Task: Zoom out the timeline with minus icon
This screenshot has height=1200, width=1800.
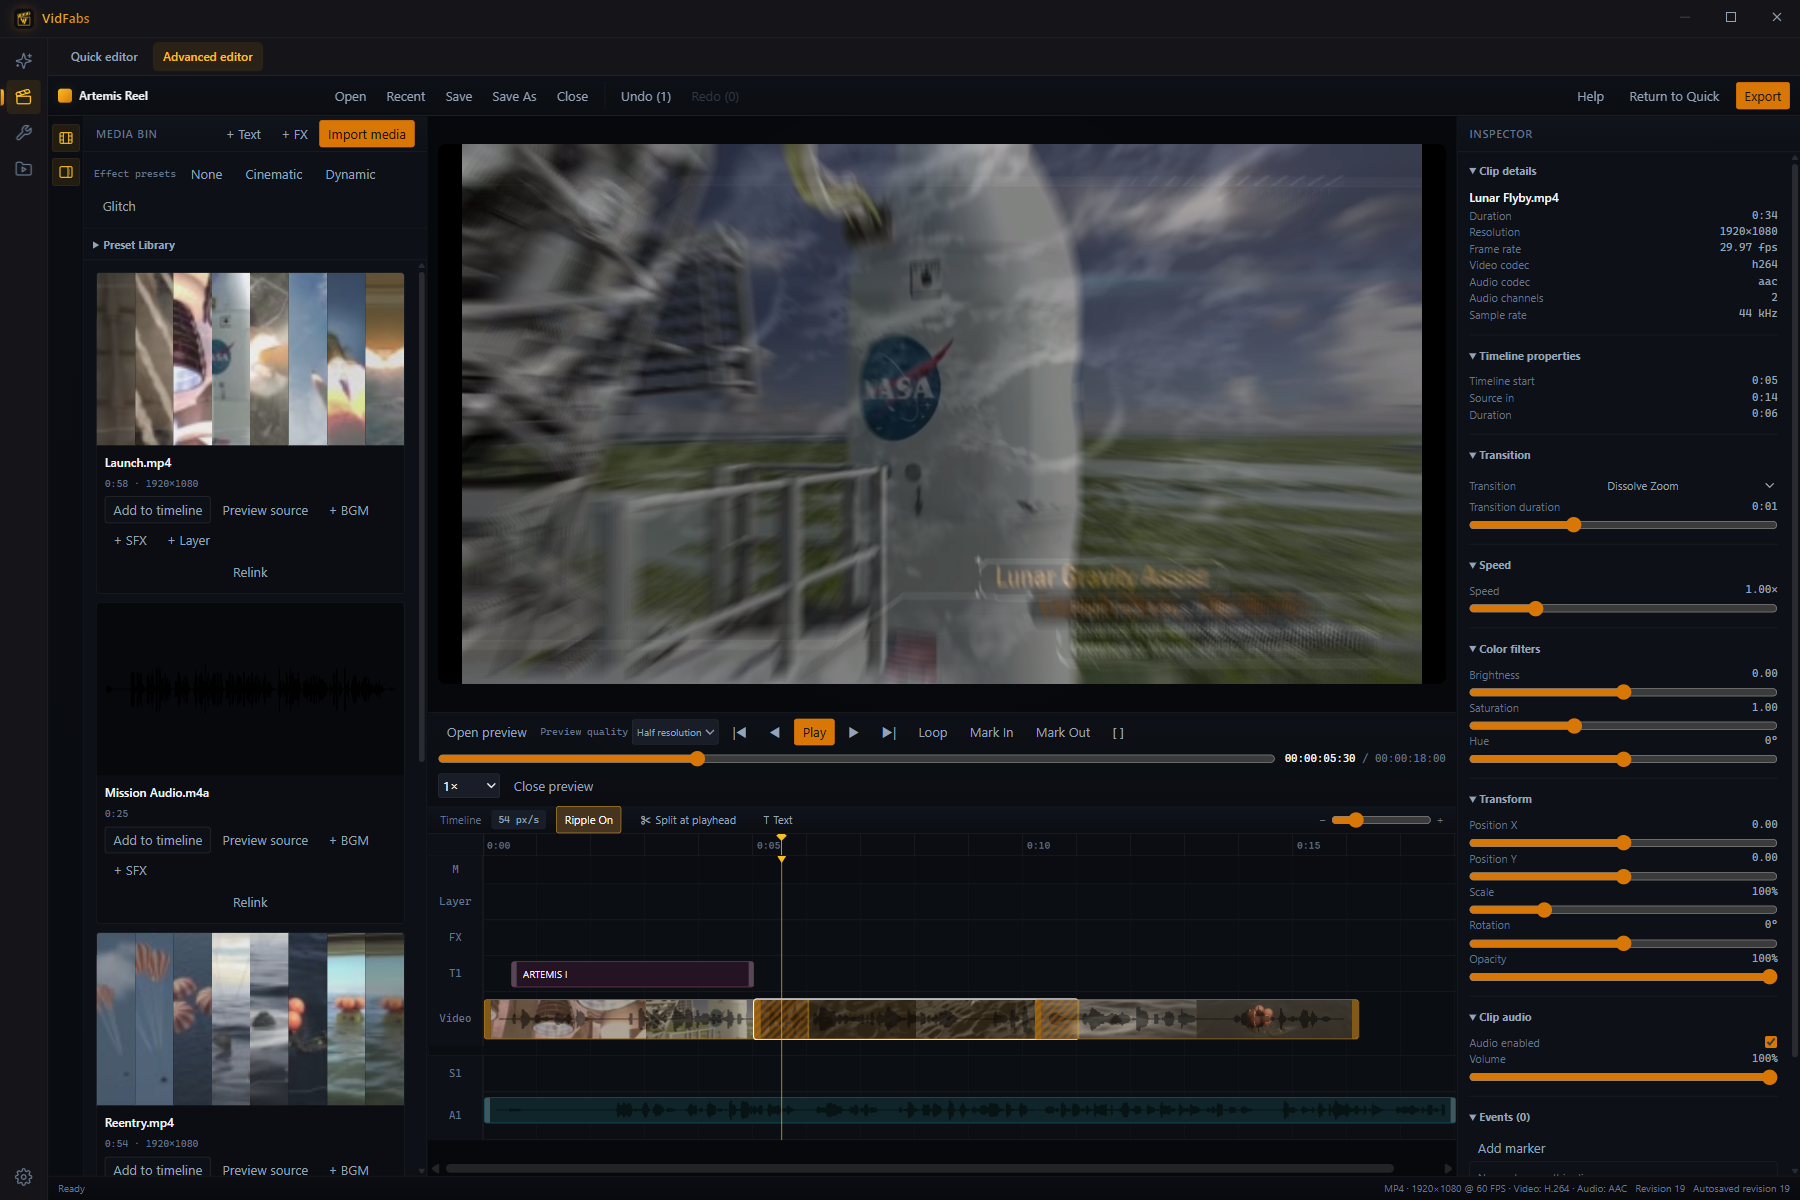Action: click(x=1322, y=820)
